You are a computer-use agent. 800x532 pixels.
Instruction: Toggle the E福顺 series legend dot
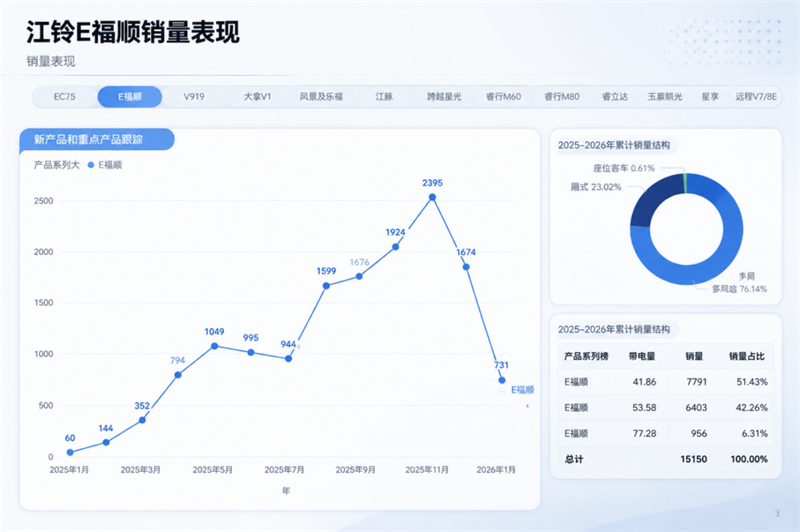91,165
